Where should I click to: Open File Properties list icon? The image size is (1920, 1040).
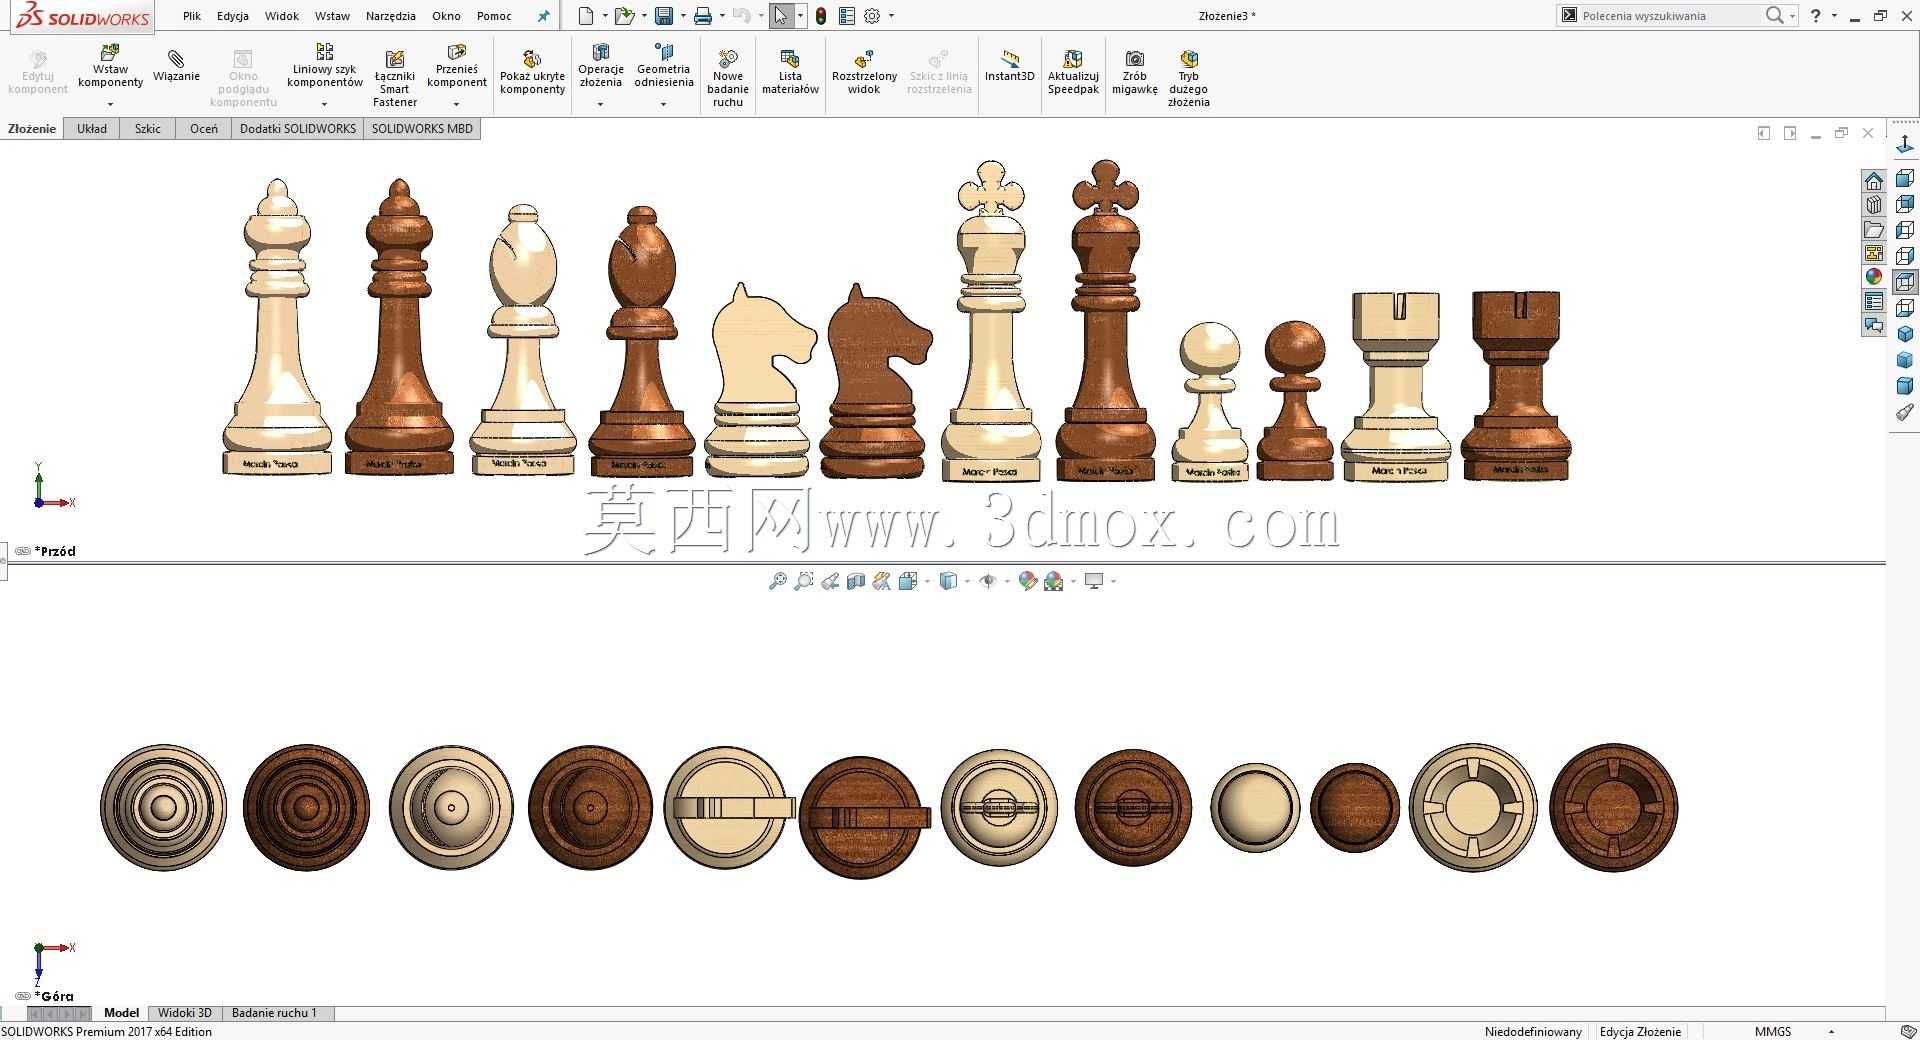847,16
